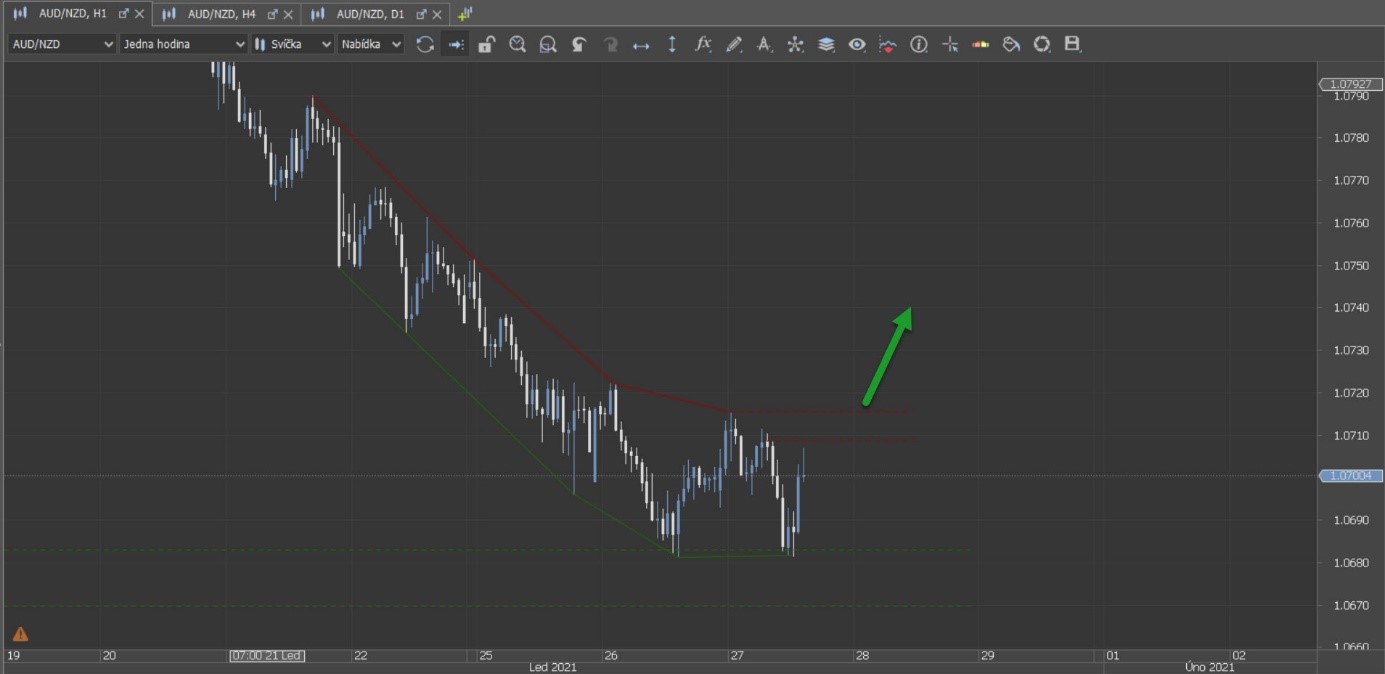Click the horizontal double-arrow scale icon

[x=641, y=44]
